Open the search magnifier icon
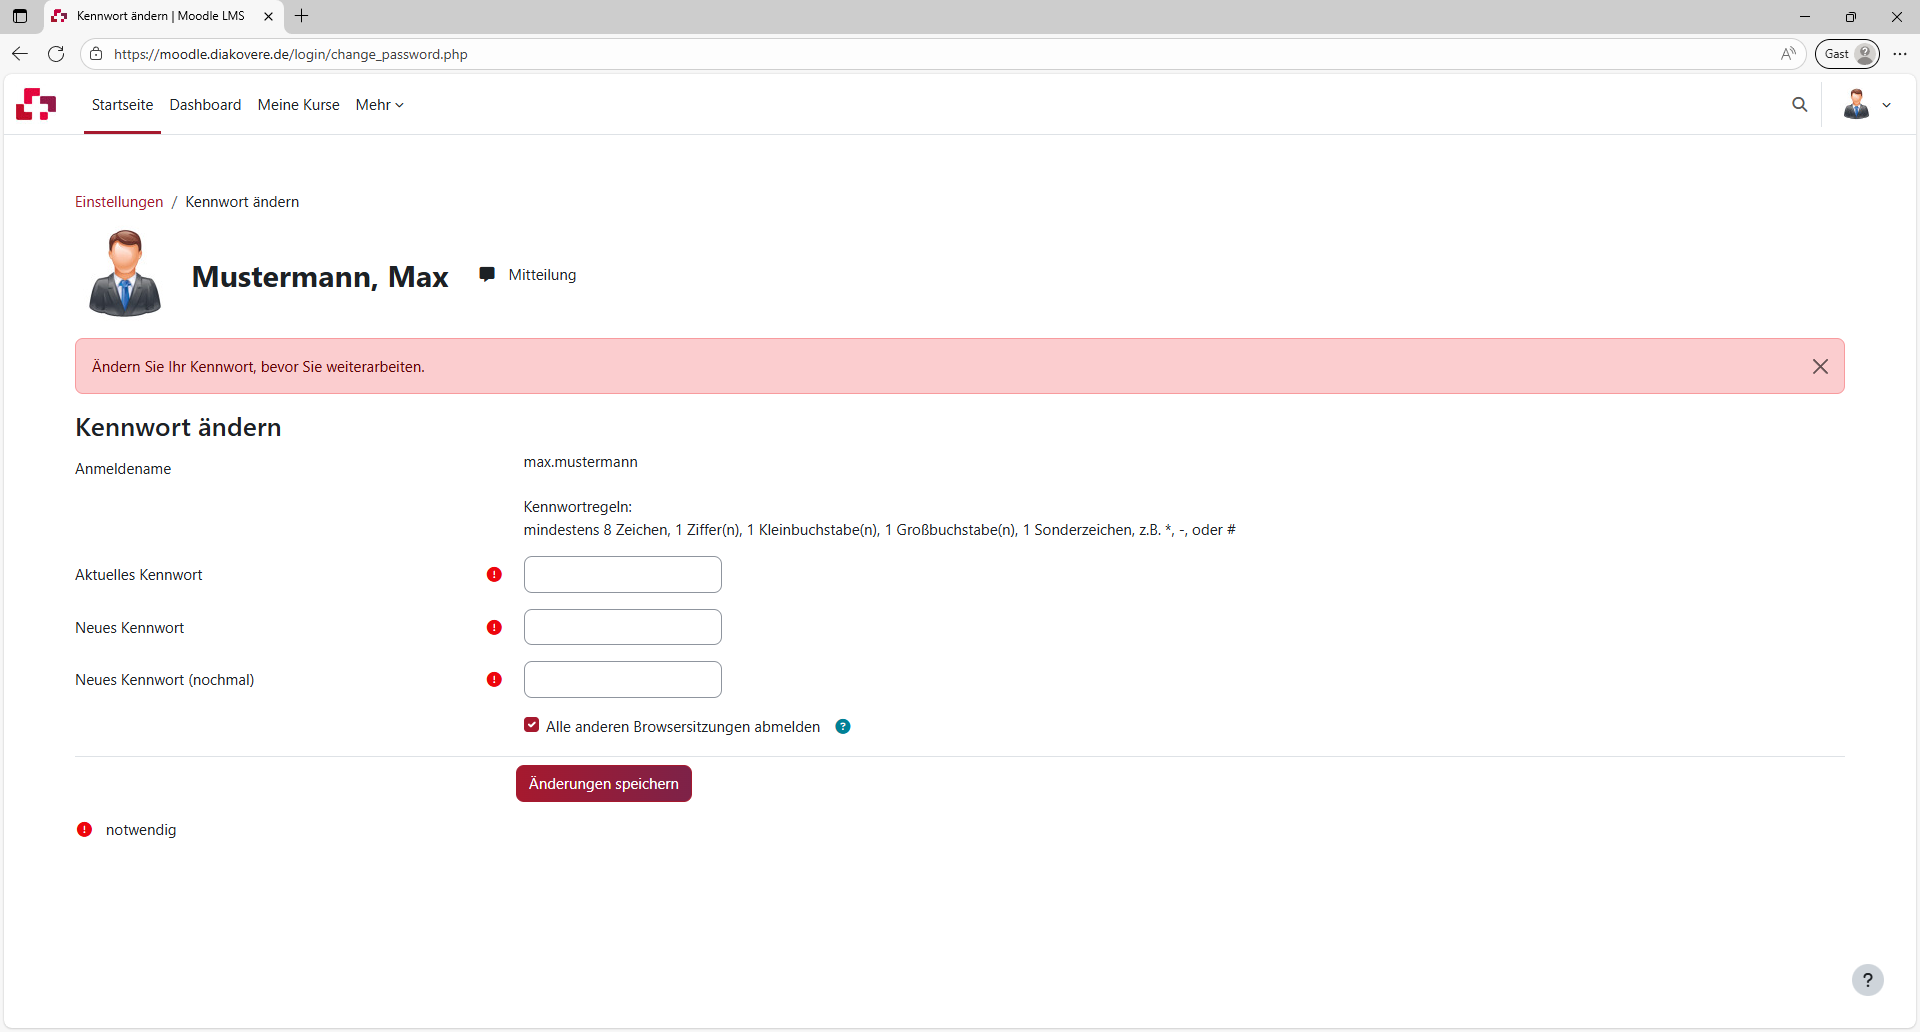This screenshot has width=1920, height=1032. click(1800, 105)
